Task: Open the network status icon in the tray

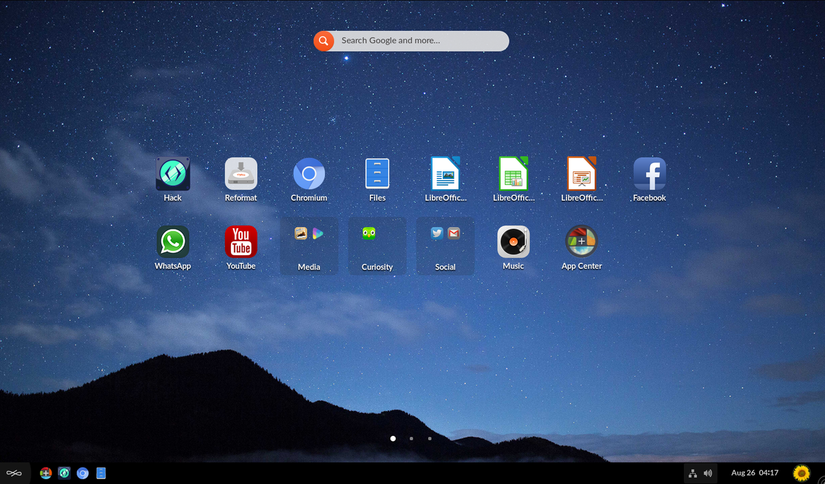Action: pyautogui.click(x=693, y=473)
